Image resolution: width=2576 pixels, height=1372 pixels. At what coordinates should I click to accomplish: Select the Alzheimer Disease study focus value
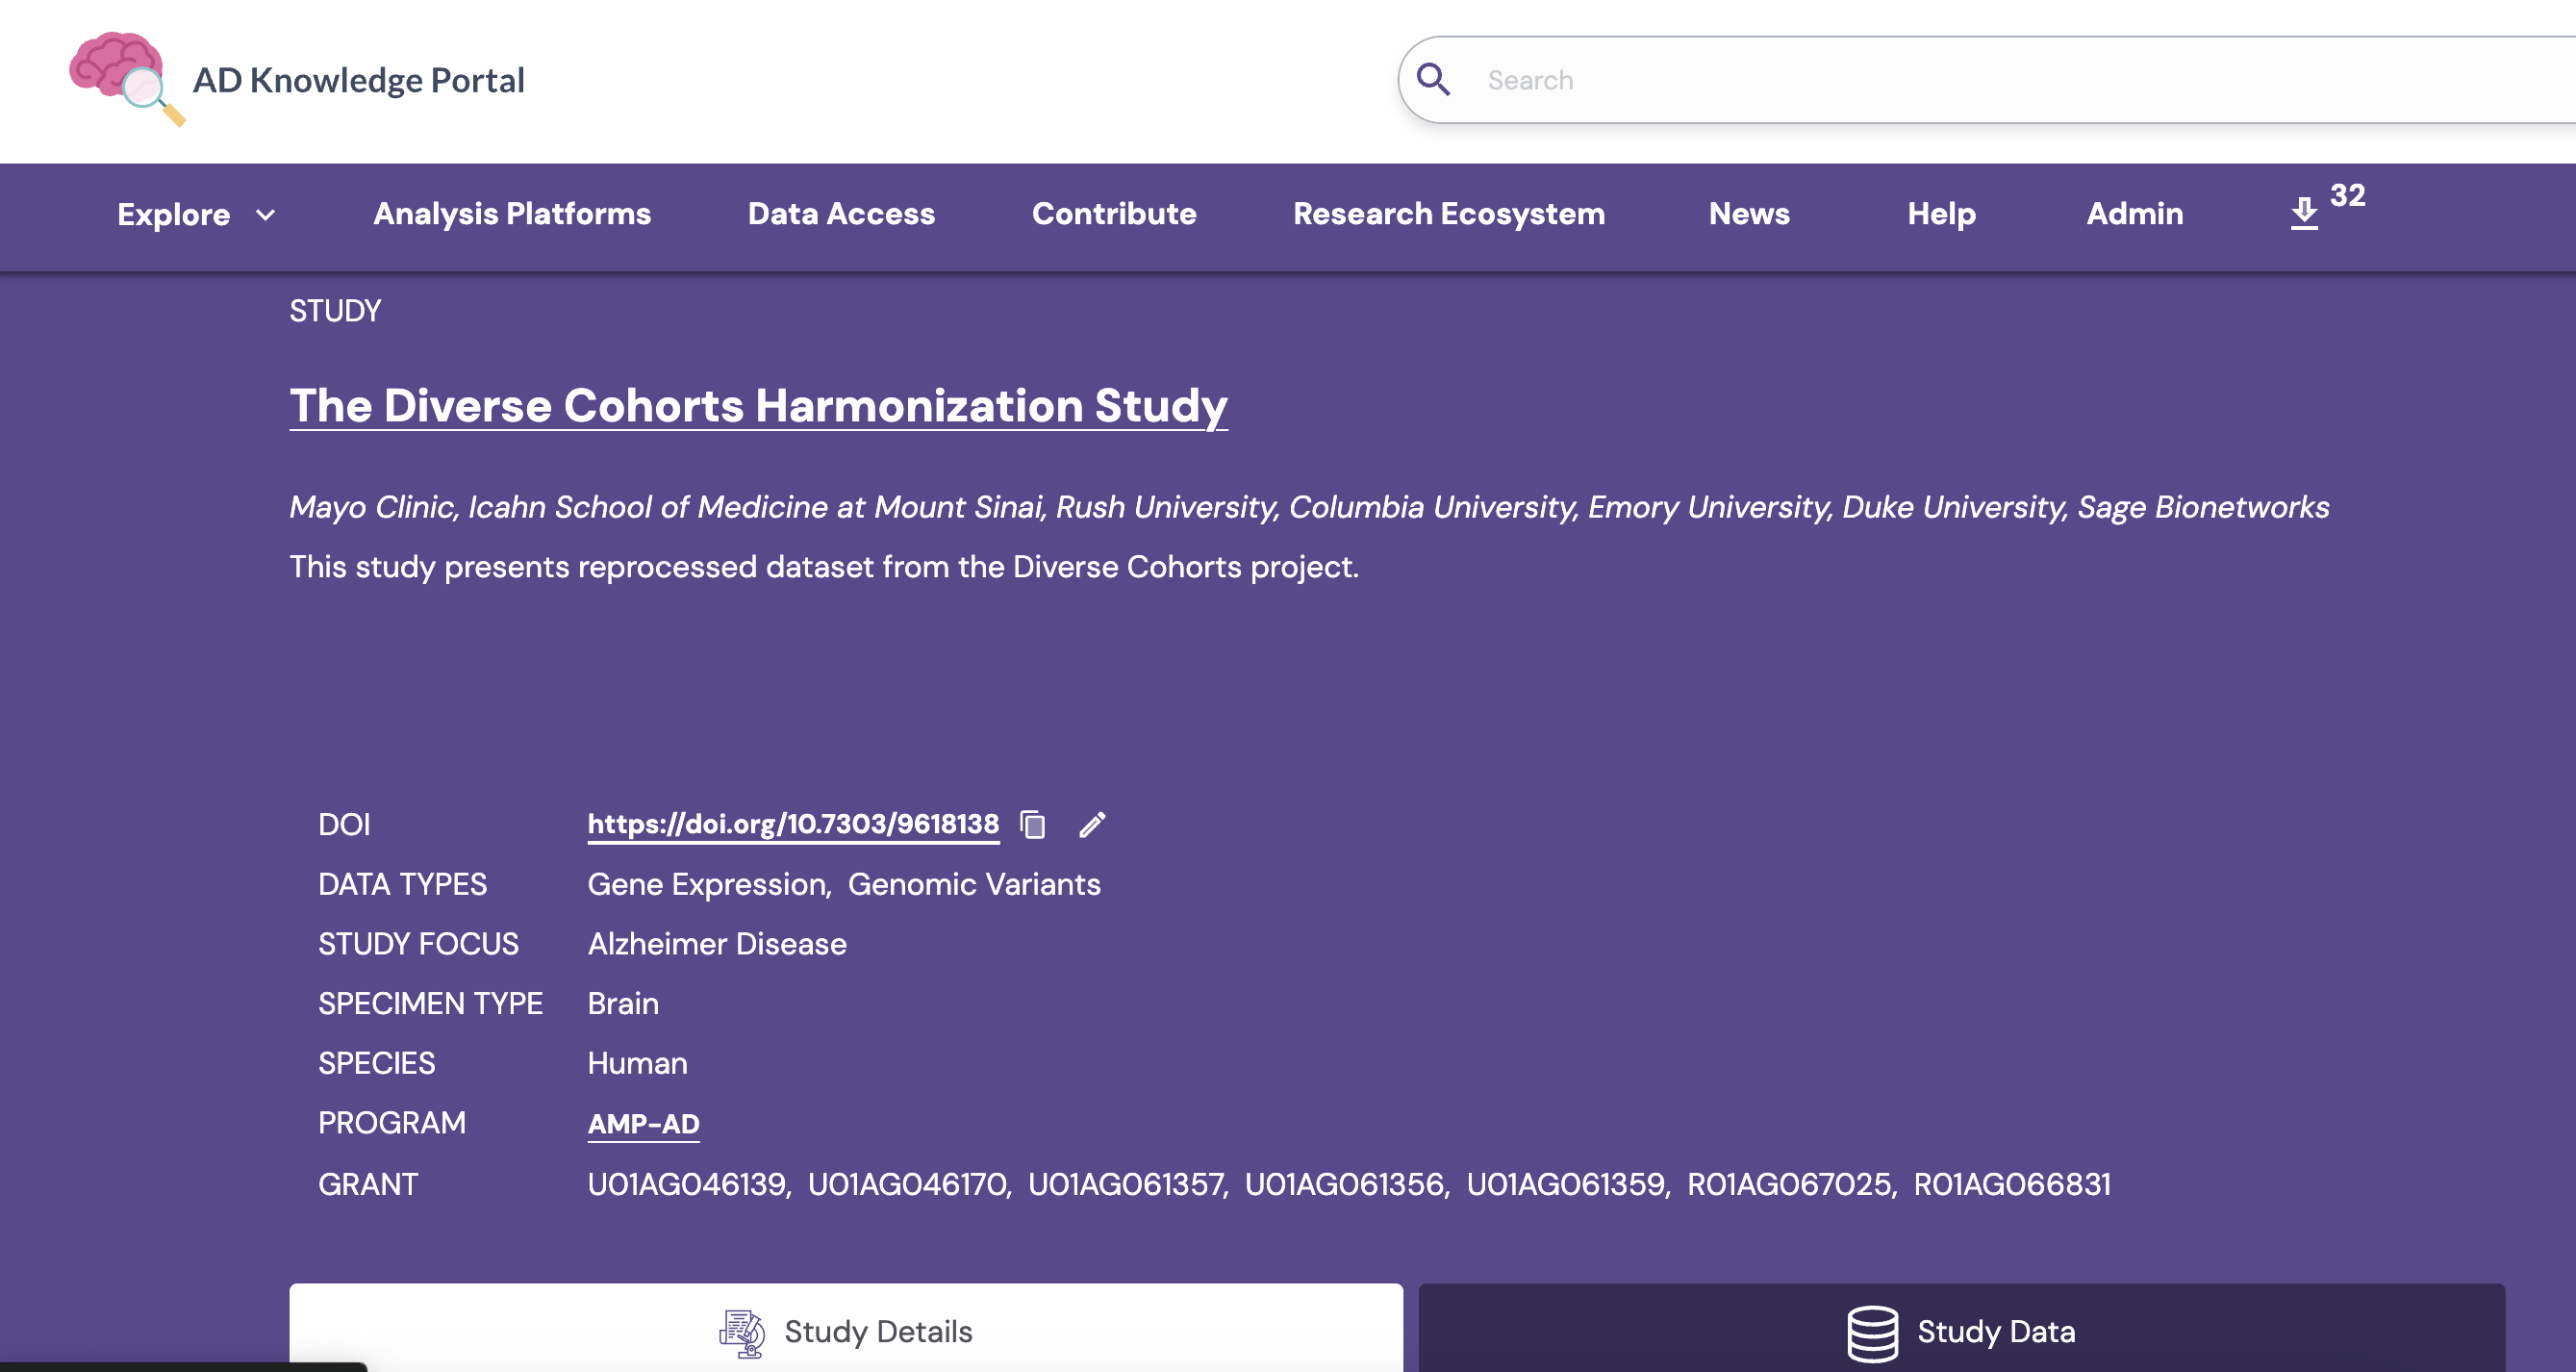point(717,944)
